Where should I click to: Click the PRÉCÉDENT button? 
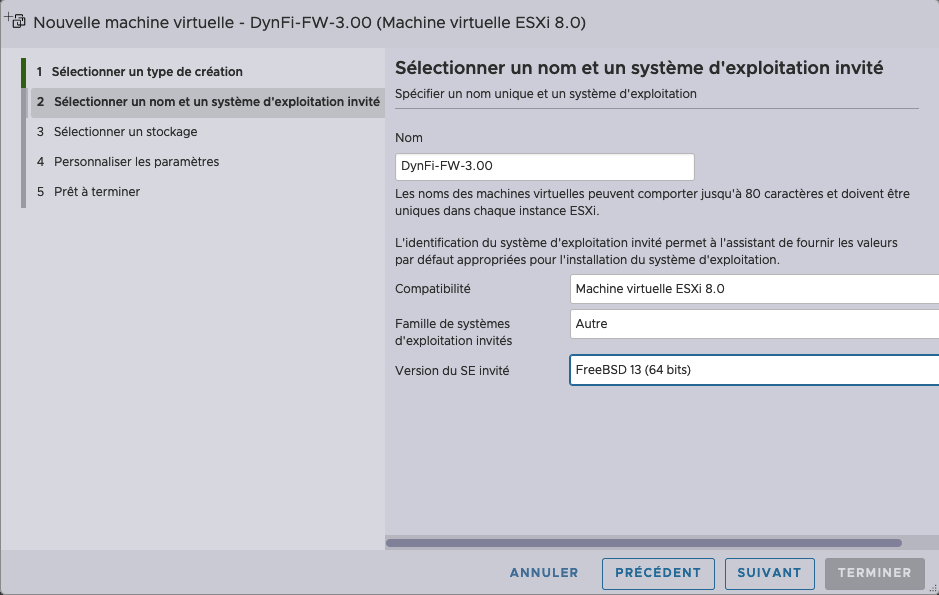(x=658, y=573)
